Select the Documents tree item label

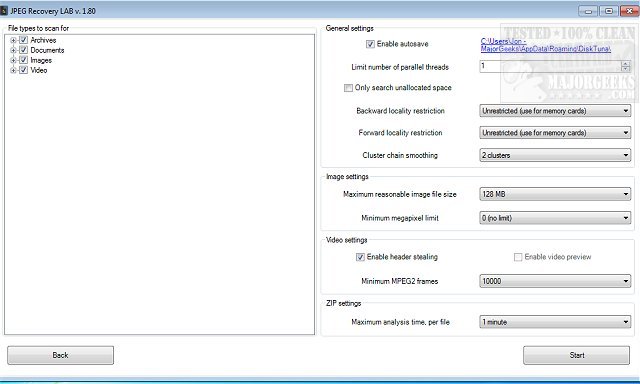(47, 50)
